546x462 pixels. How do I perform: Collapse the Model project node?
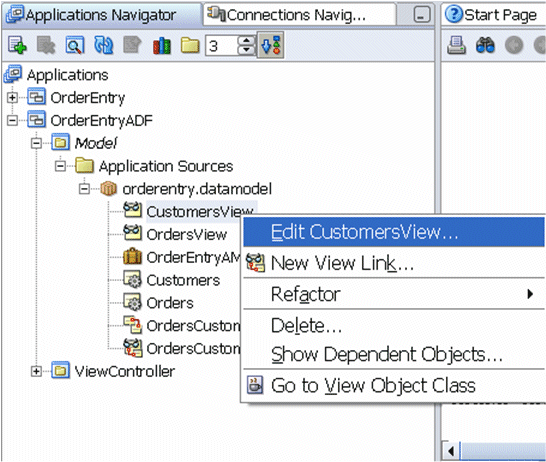[36, 143]
